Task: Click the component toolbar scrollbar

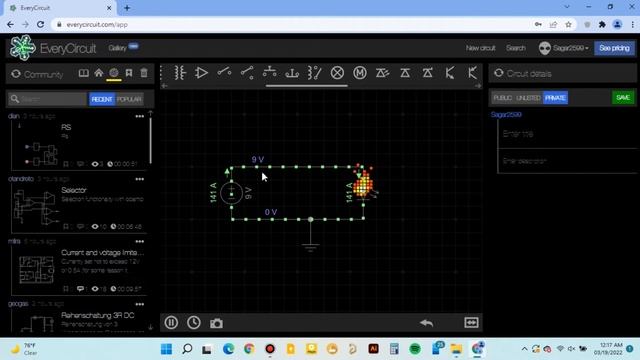Action: pos(307,86)
